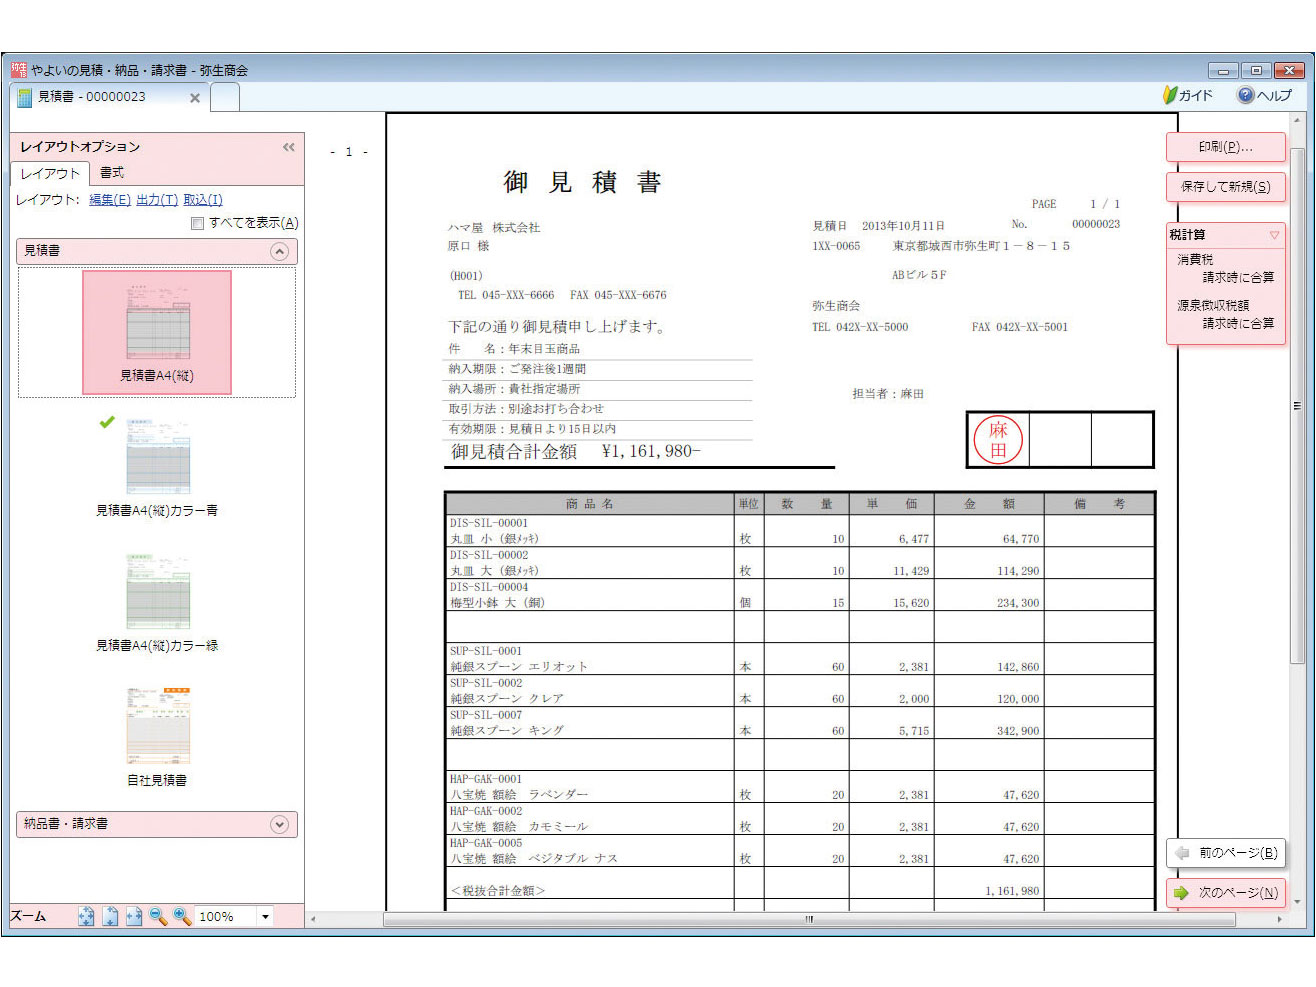Image resolution: width=1316 pixels, height=987 pixels.
Task: Click the amount 342,900 cell
Action: [1018, 731]
